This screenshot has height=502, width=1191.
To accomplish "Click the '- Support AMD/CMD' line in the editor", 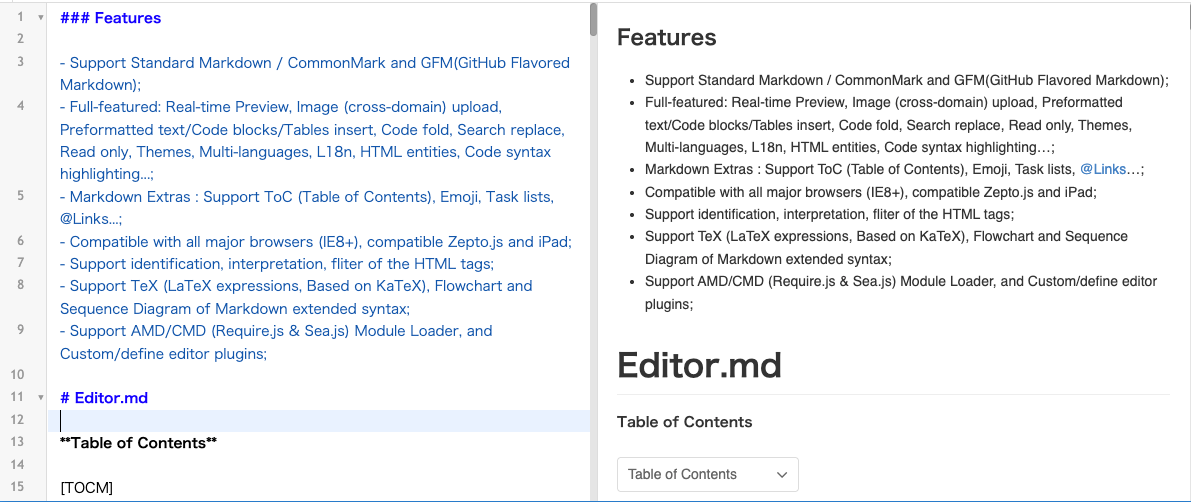I will click(276, 331).
